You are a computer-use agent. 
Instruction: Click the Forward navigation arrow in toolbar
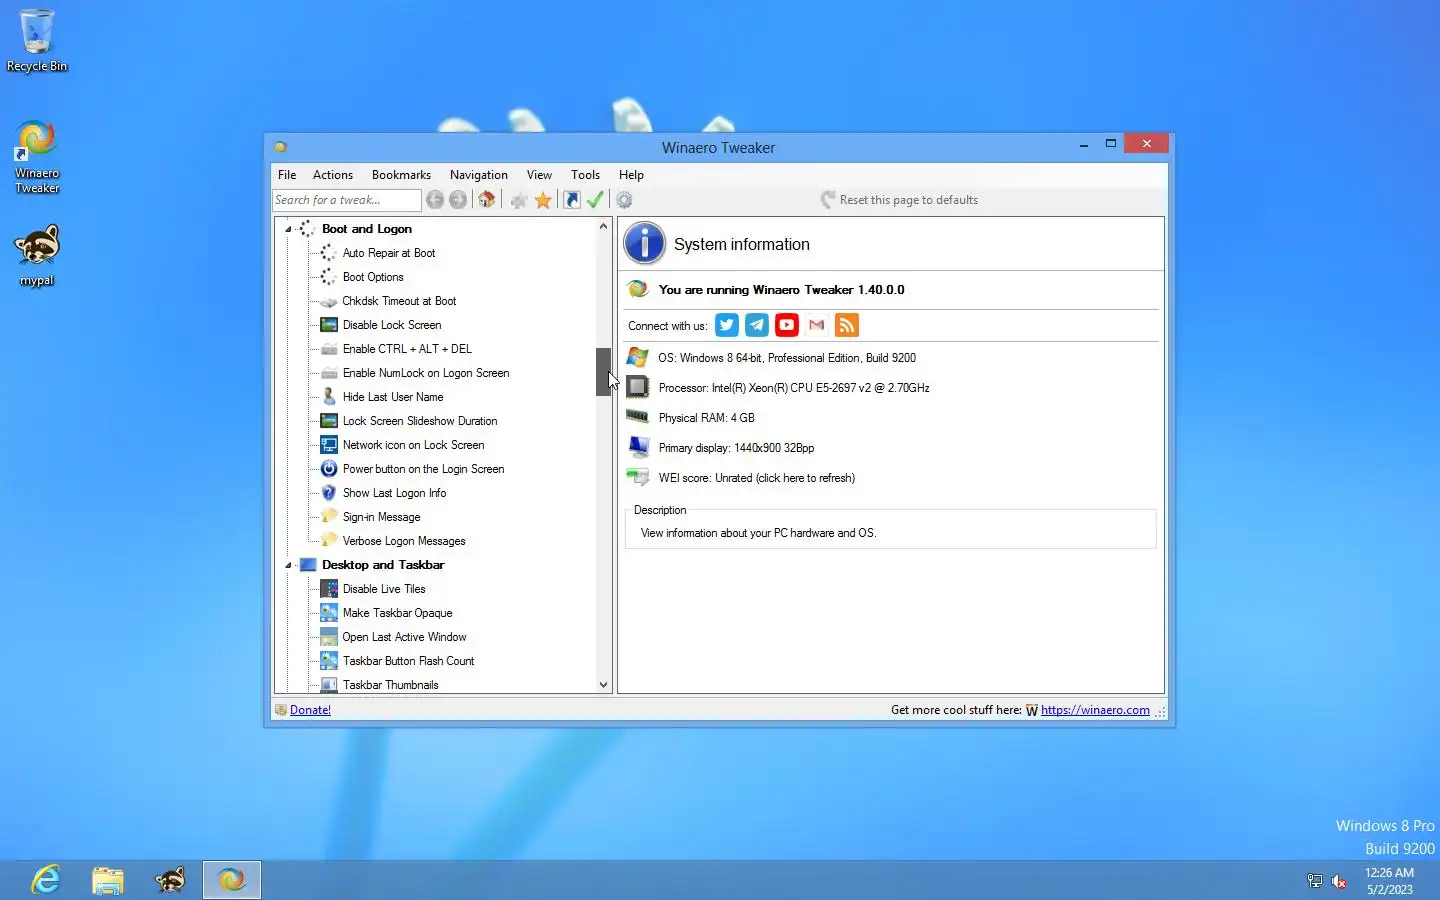coord(458,200)
